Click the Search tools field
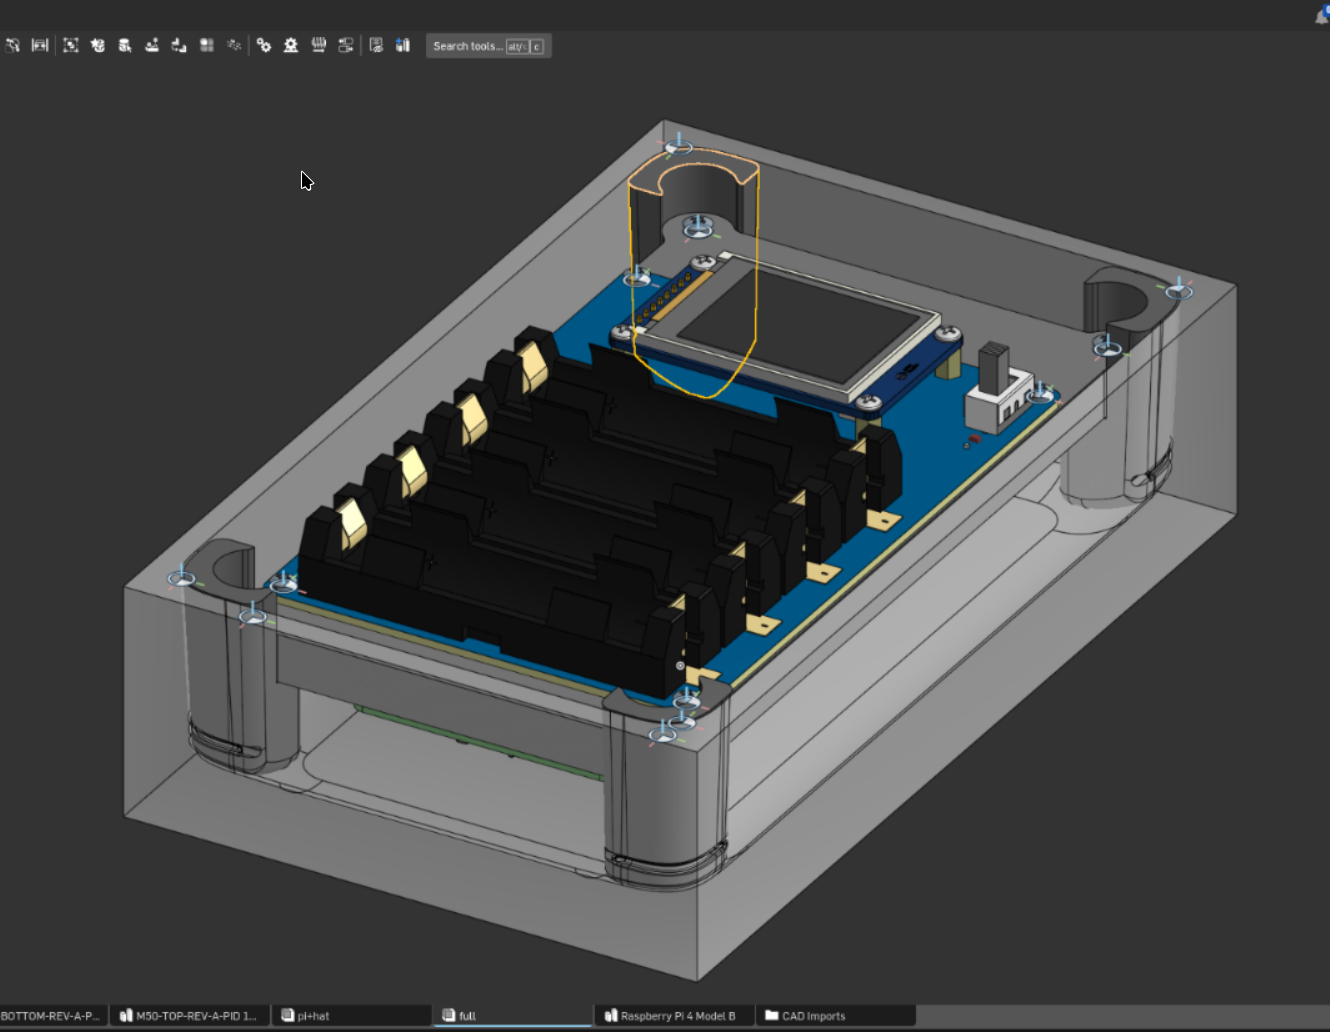This screenshot has height=1032, width=1330. [x=468, y=46]
